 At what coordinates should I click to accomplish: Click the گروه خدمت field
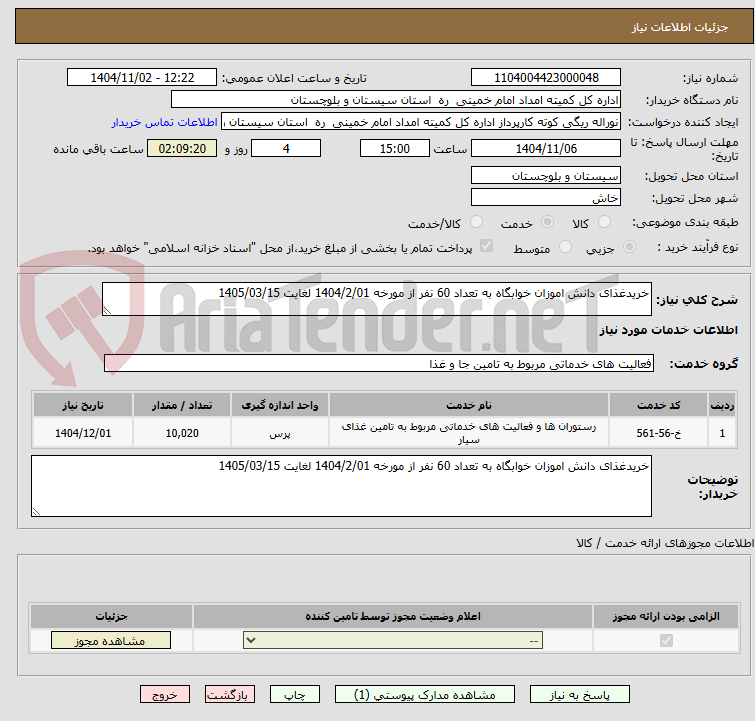(379, 364)
